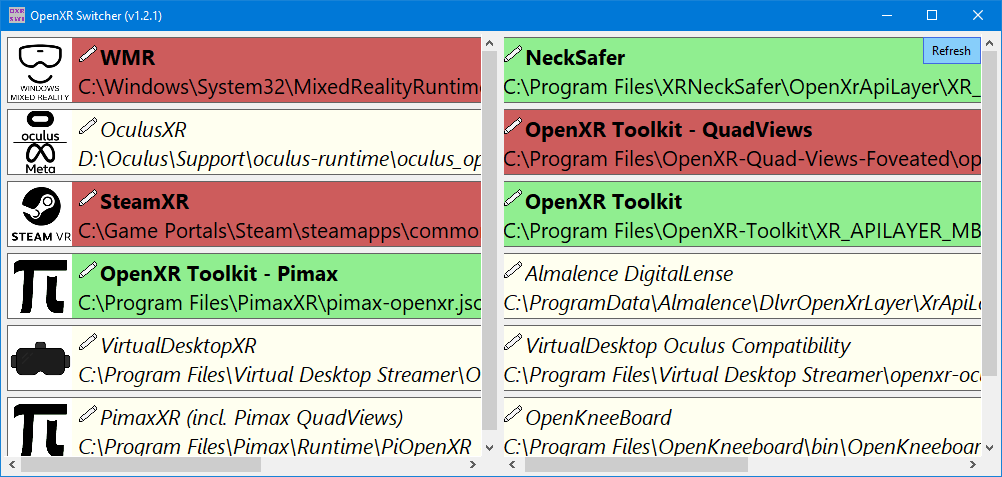The height and width of the screenshot is (477, 1002).
Task: Click the pencil edit icon next to SteamXR
Action: tap(87, 198)
